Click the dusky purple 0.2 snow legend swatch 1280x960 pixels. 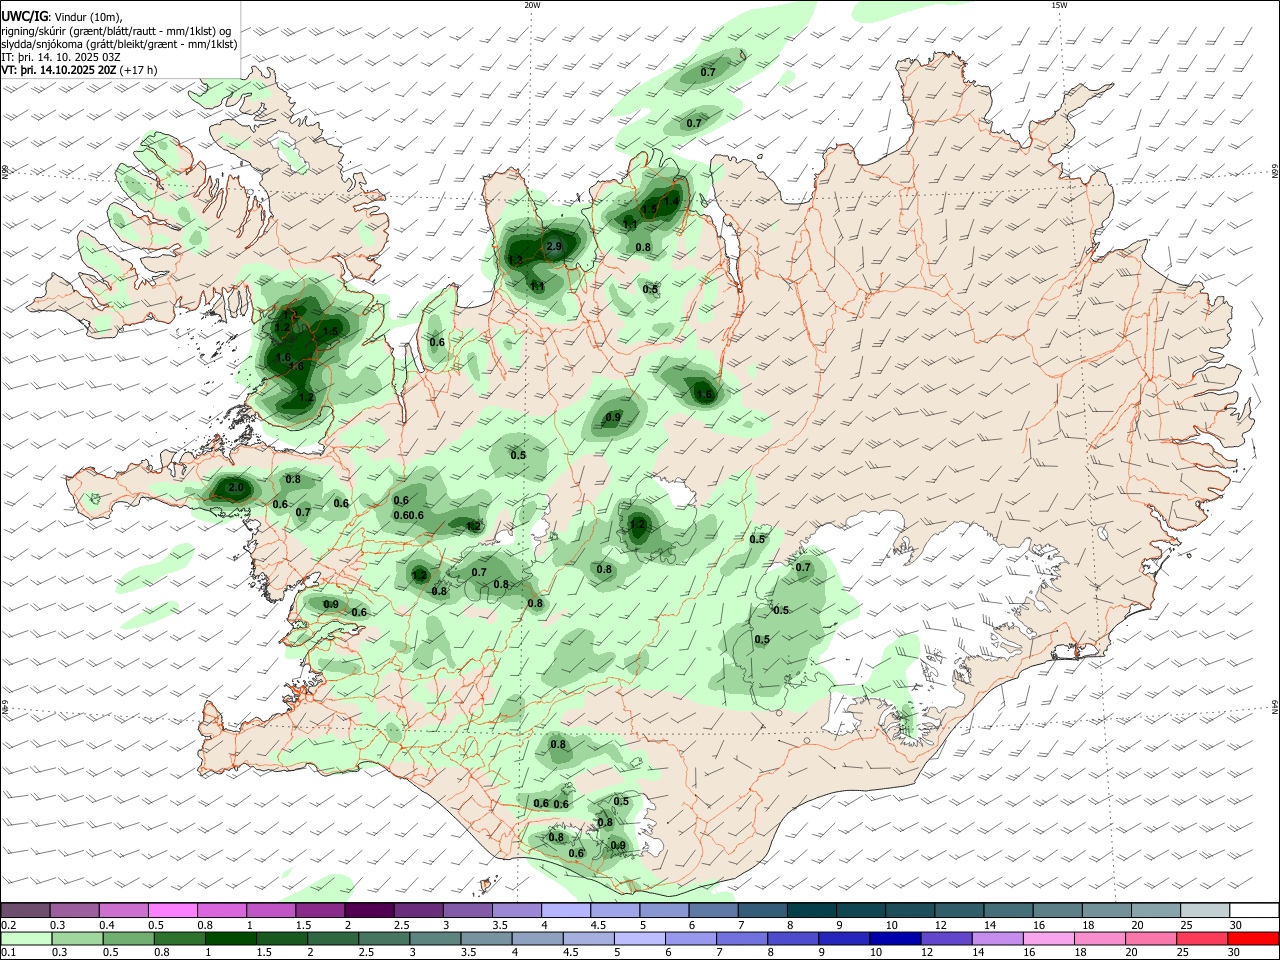click(25, 910)
